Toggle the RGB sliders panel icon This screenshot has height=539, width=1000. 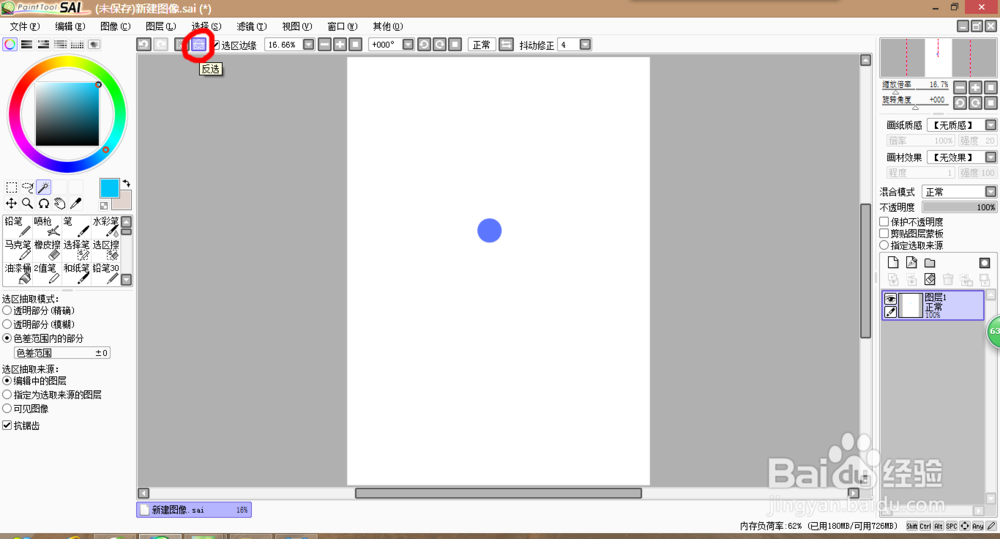click(26, 44)
